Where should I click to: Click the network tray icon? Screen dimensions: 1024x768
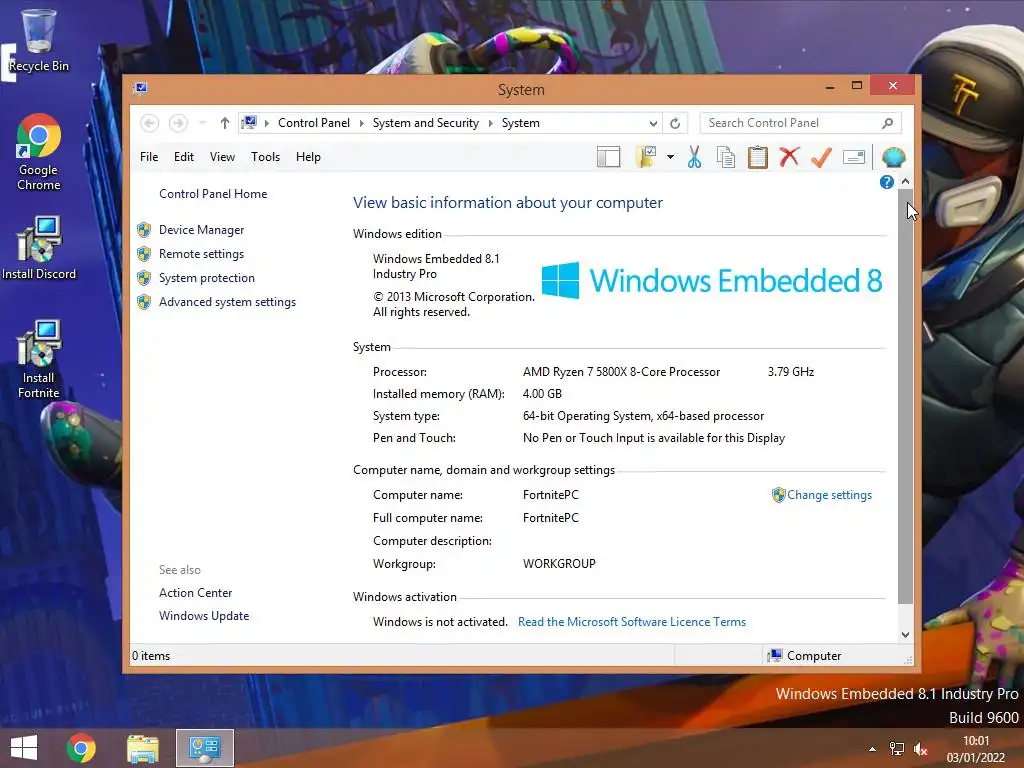tap(897, 749)
